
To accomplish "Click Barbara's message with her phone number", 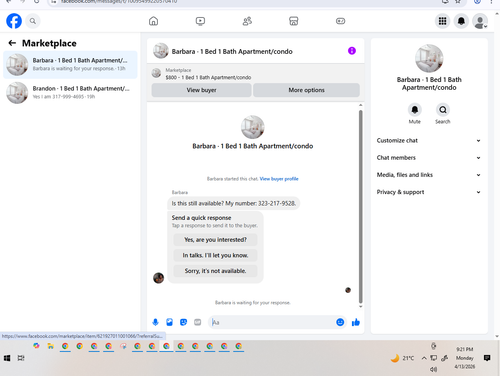I will point(233,203).
